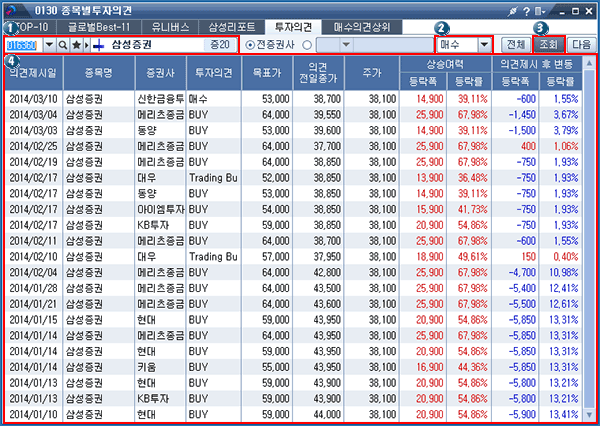
Task: Switch to the 글로벌Best-11 tab
Action: point(99,27)
